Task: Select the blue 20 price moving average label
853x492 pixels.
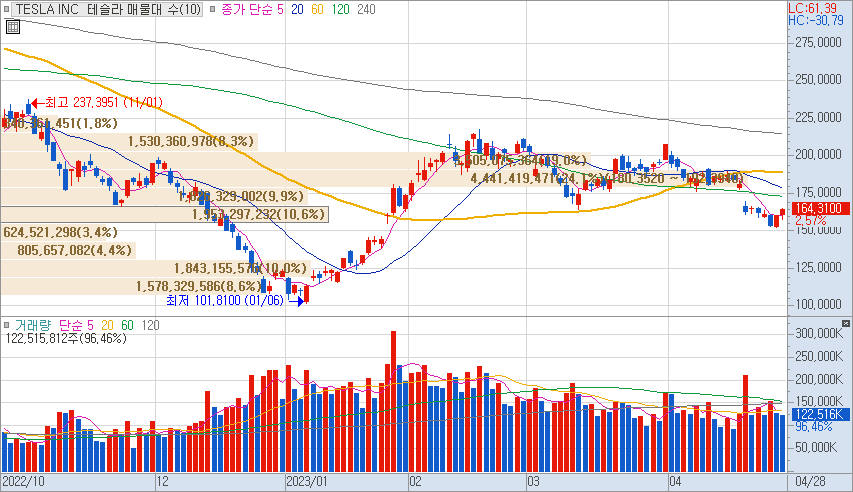Action: coord(297,9)
